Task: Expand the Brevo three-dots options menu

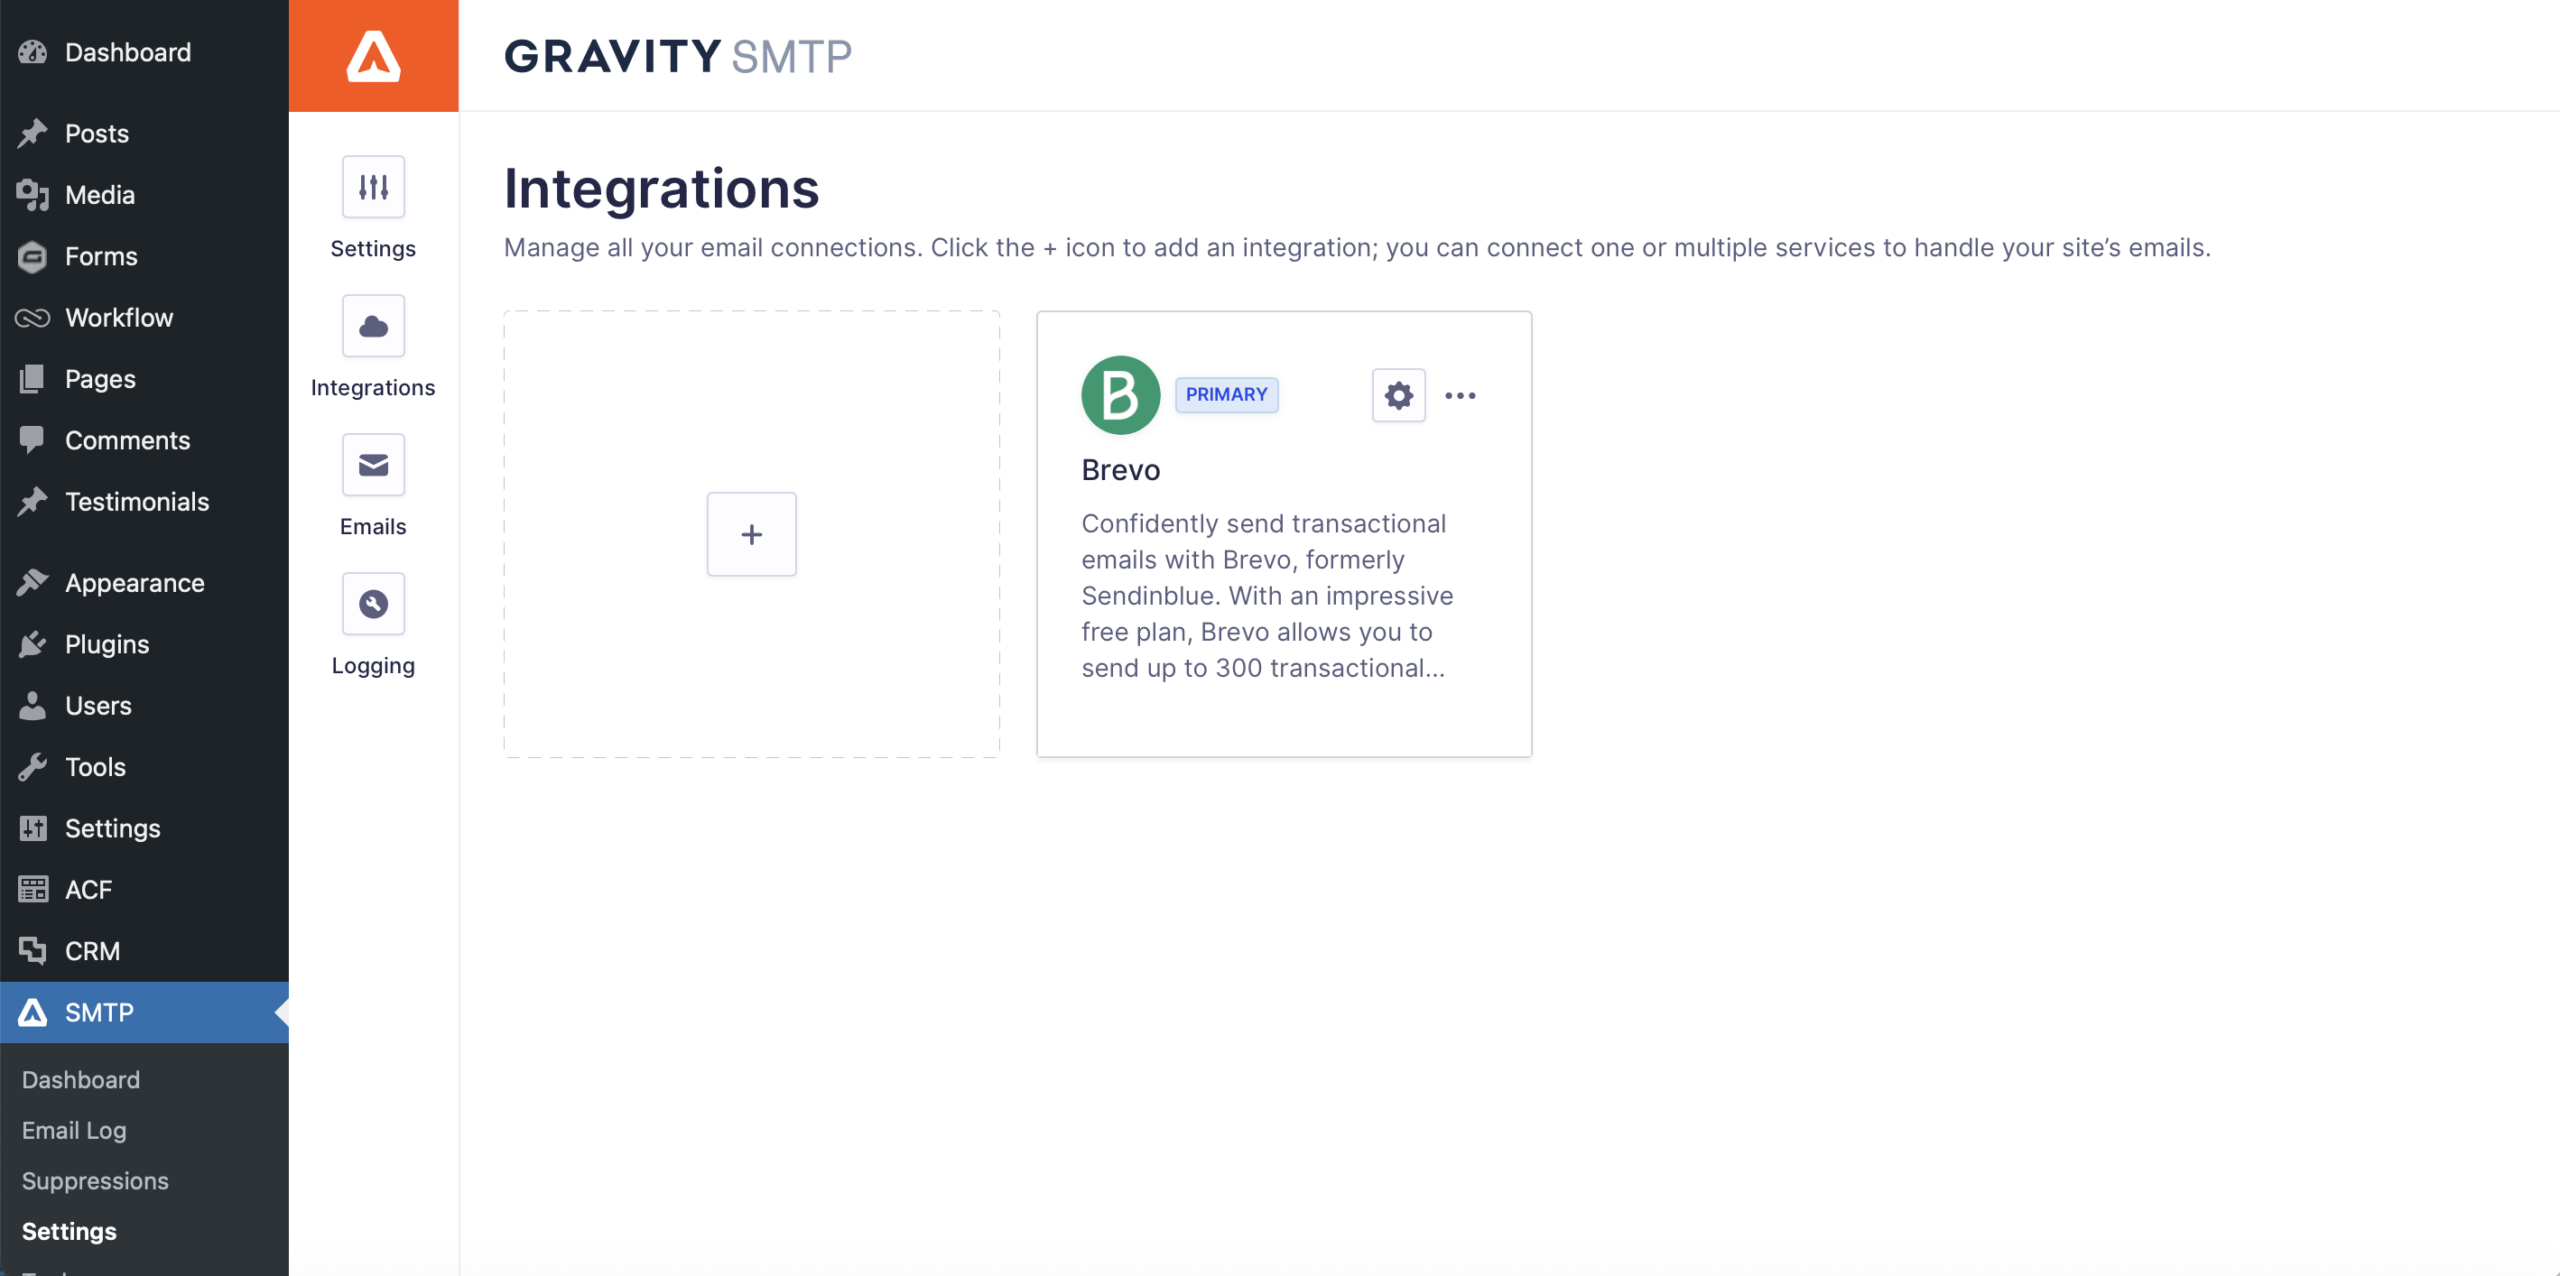Action: [1460, 395]
